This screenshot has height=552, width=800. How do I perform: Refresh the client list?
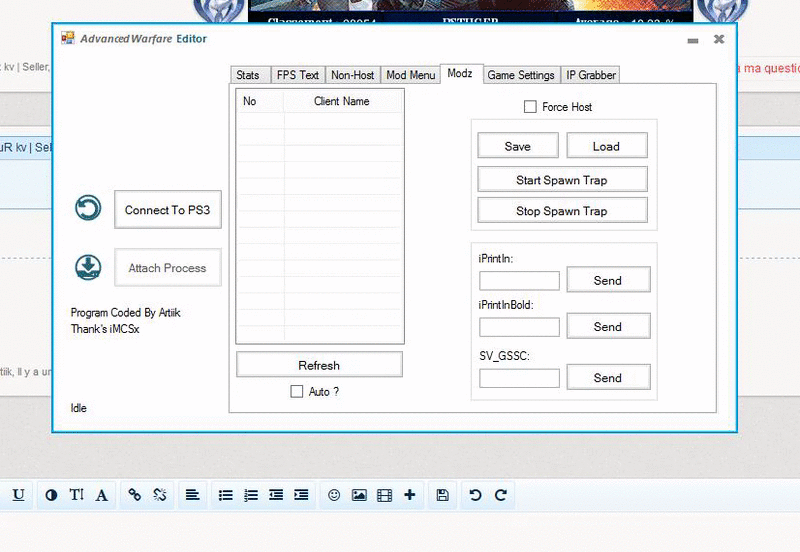(319, 365)
